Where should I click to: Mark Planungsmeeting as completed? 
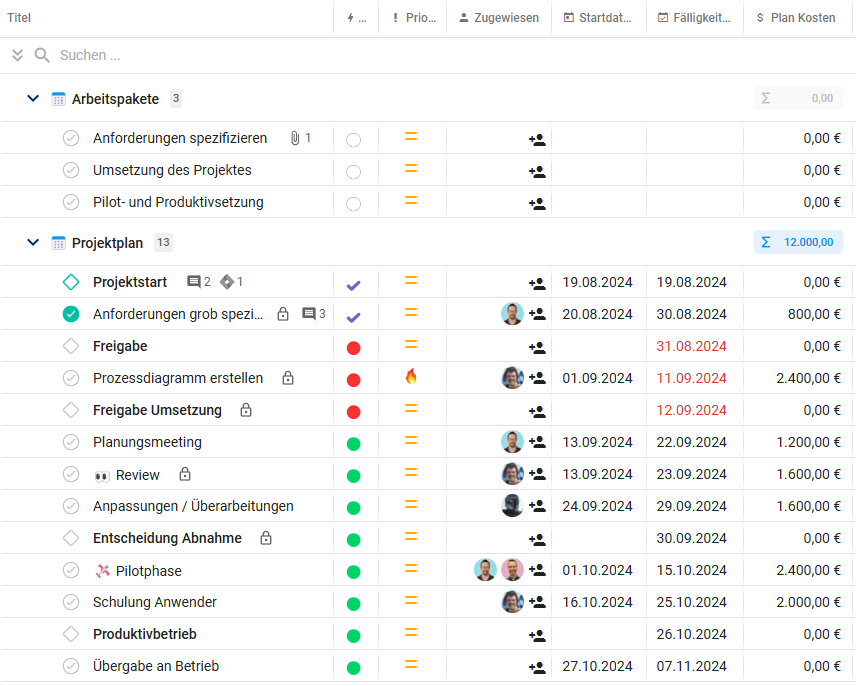point(71,442)
